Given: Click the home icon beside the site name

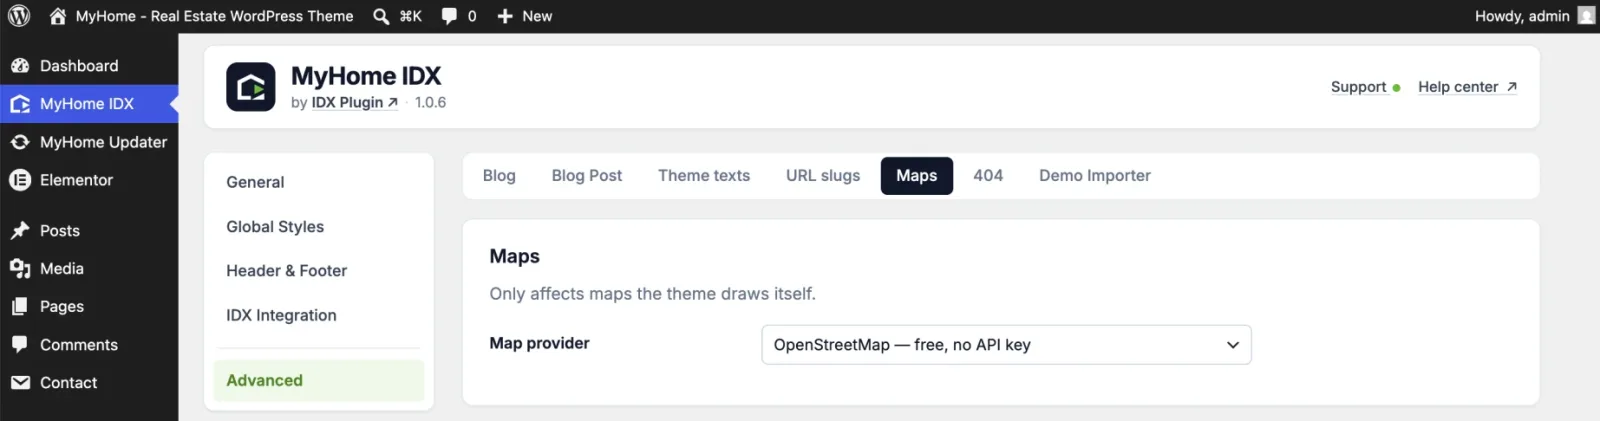Looking at the screenshot, I should pyautogui.click(x=58, y=16).
